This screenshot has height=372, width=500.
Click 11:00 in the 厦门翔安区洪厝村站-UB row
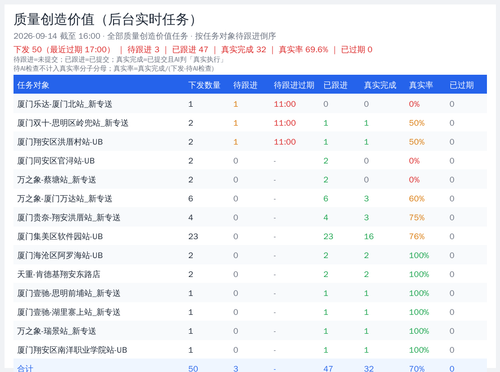(285, 142)
